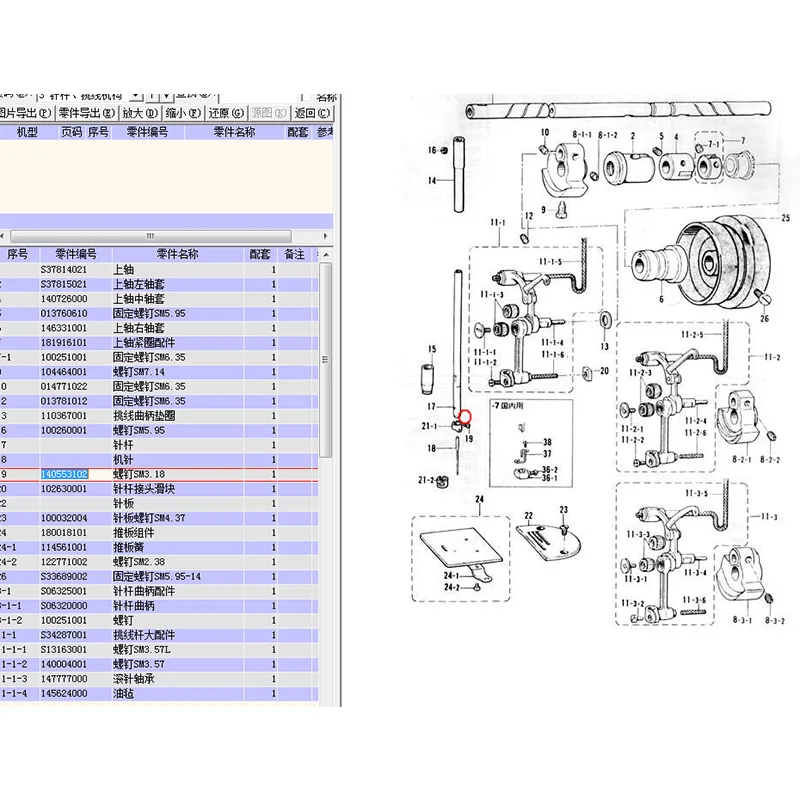The height and width of the screenshot is (800, 800).
Task: Click the 图片导出 (export image) button
Action: point(26,113)
